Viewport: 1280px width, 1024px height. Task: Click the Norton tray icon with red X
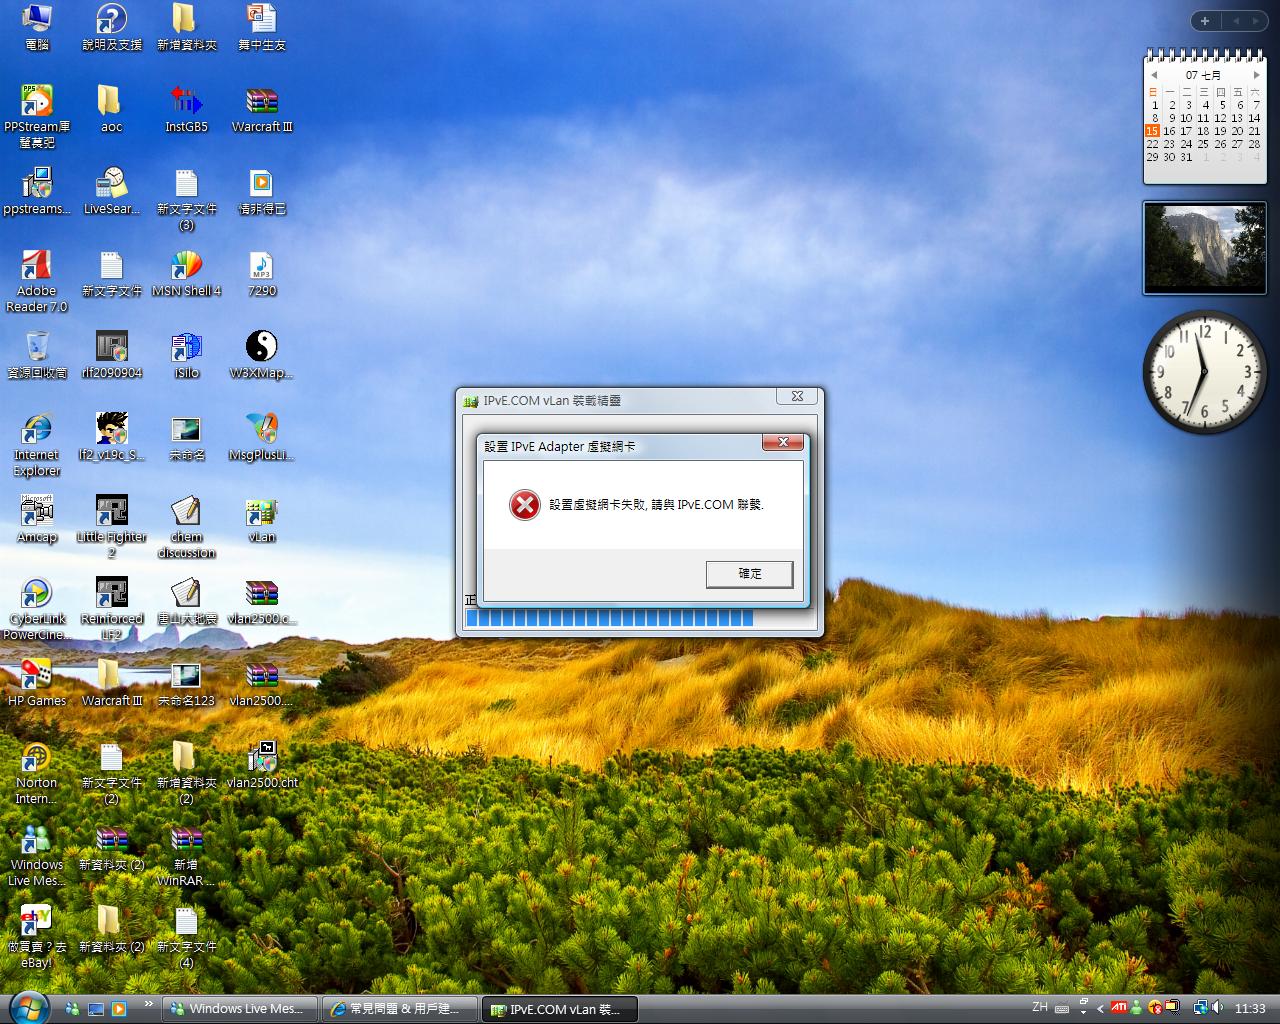coord(1154,1008)
